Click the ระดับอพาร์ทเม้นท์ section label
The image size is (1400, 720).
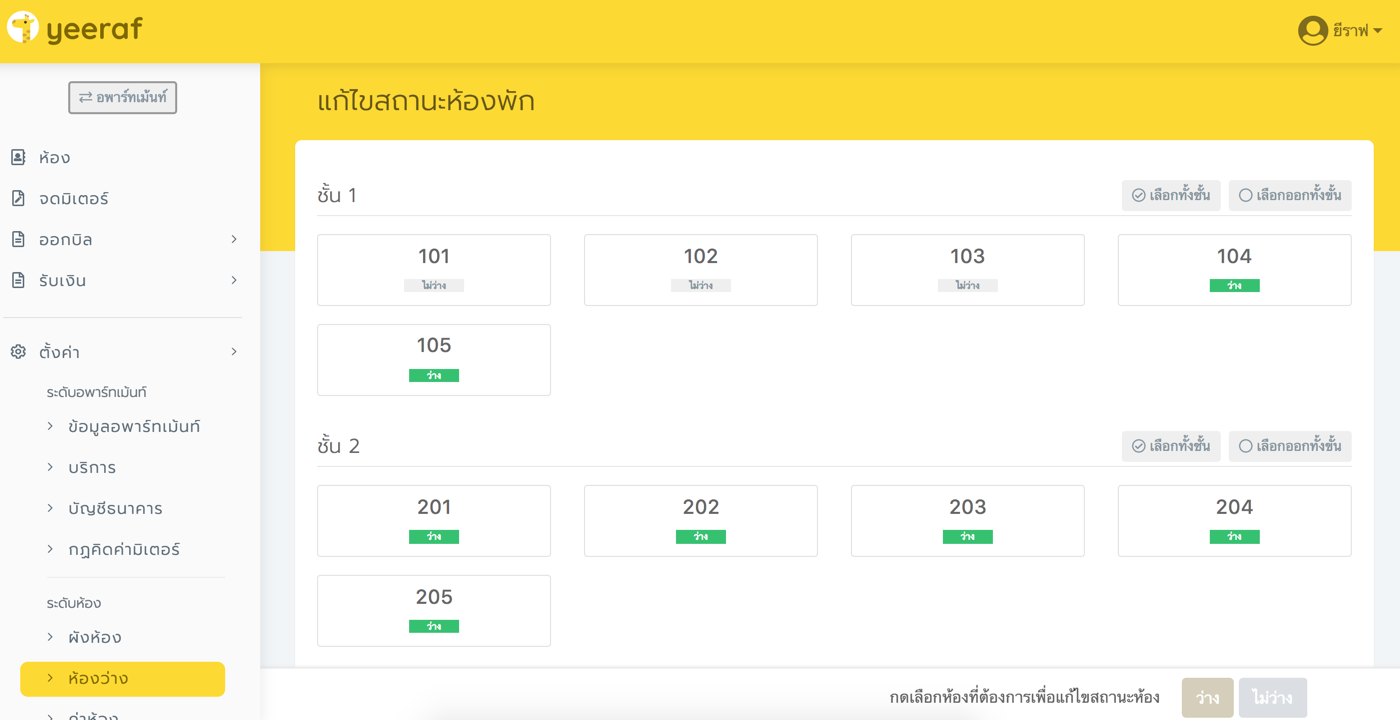tap(97, 392)
